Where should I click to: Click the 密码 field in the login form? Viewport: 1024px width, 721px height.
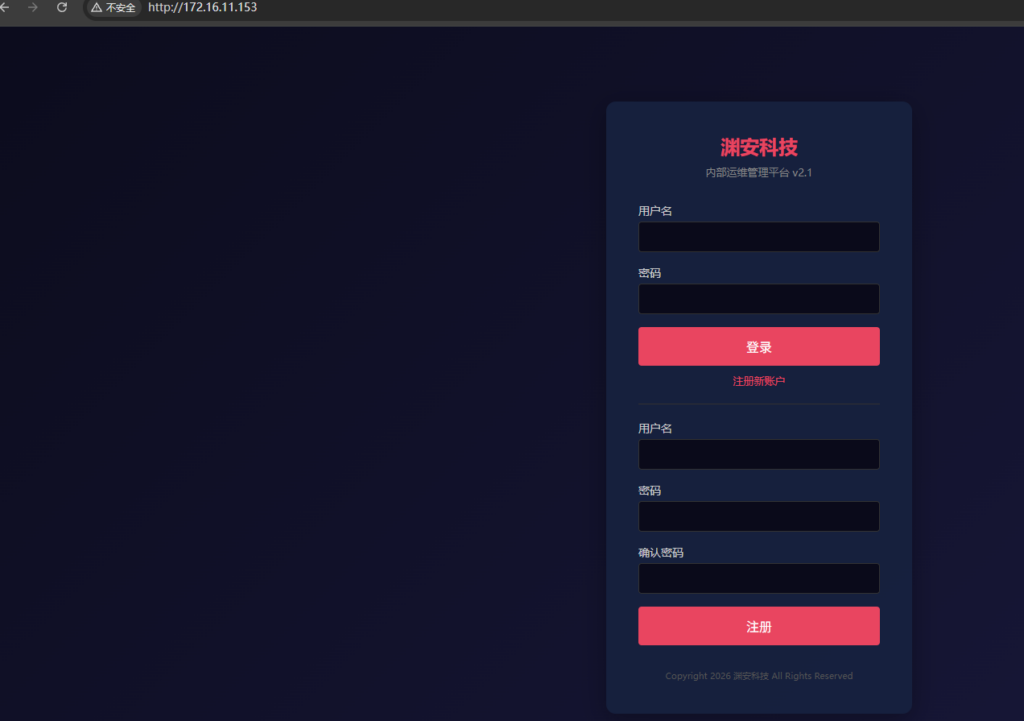point(758,299)
